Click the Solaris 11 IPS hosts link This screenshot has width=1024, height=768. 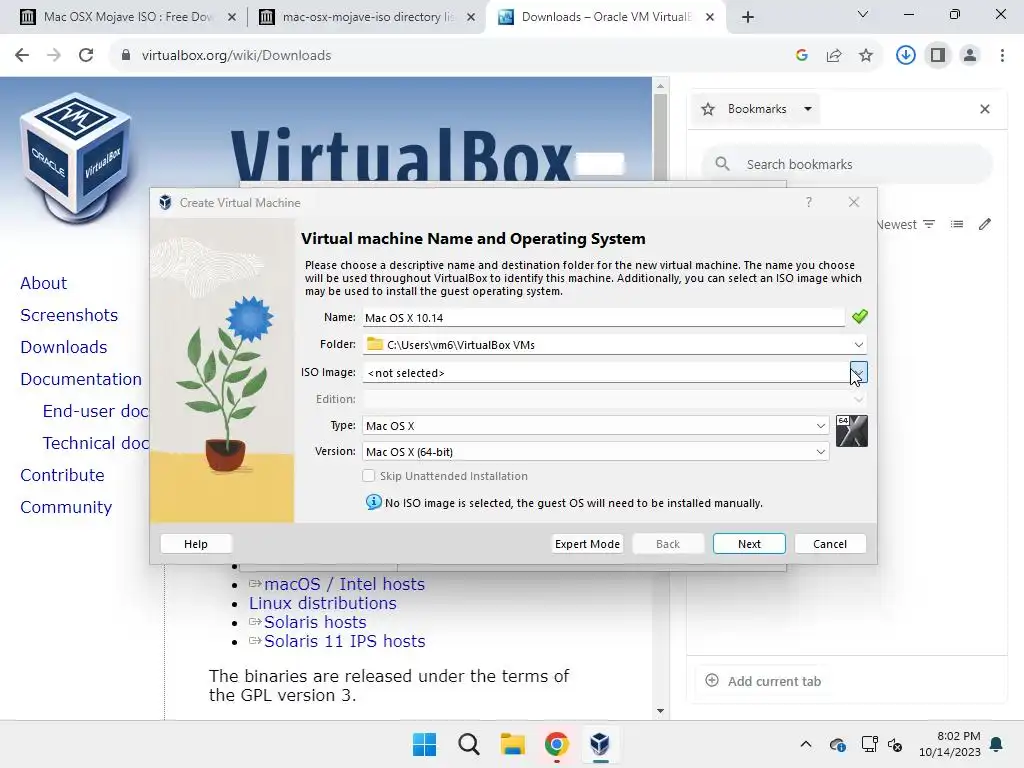click(x=344, y=641)
